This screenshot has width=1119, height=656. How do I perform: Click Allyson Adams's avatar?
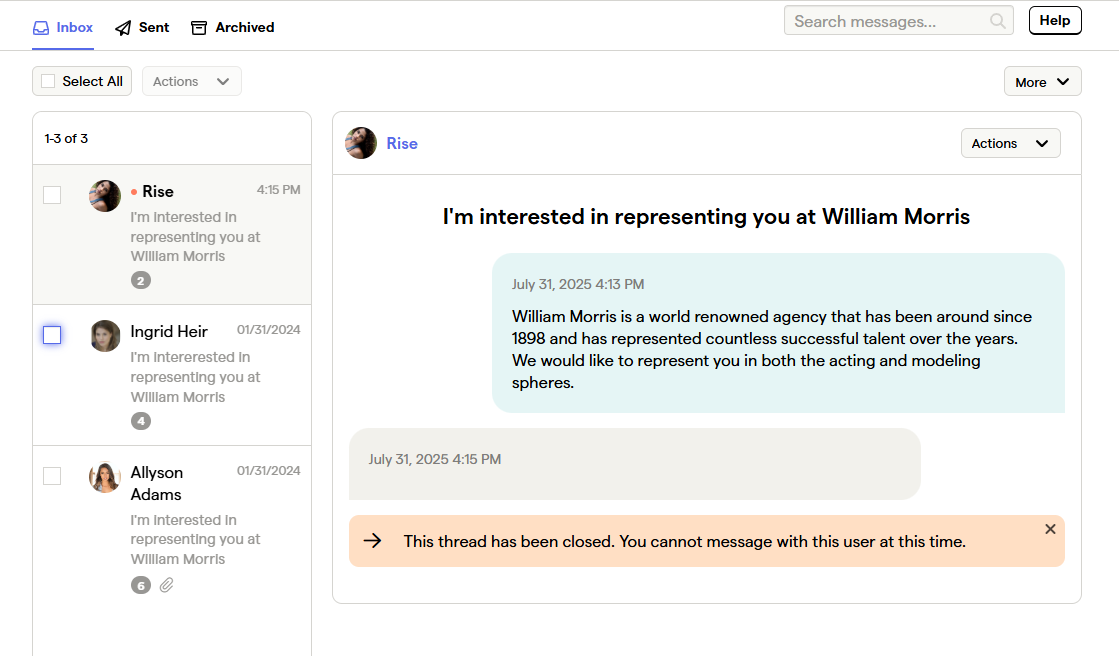point(105,477)
